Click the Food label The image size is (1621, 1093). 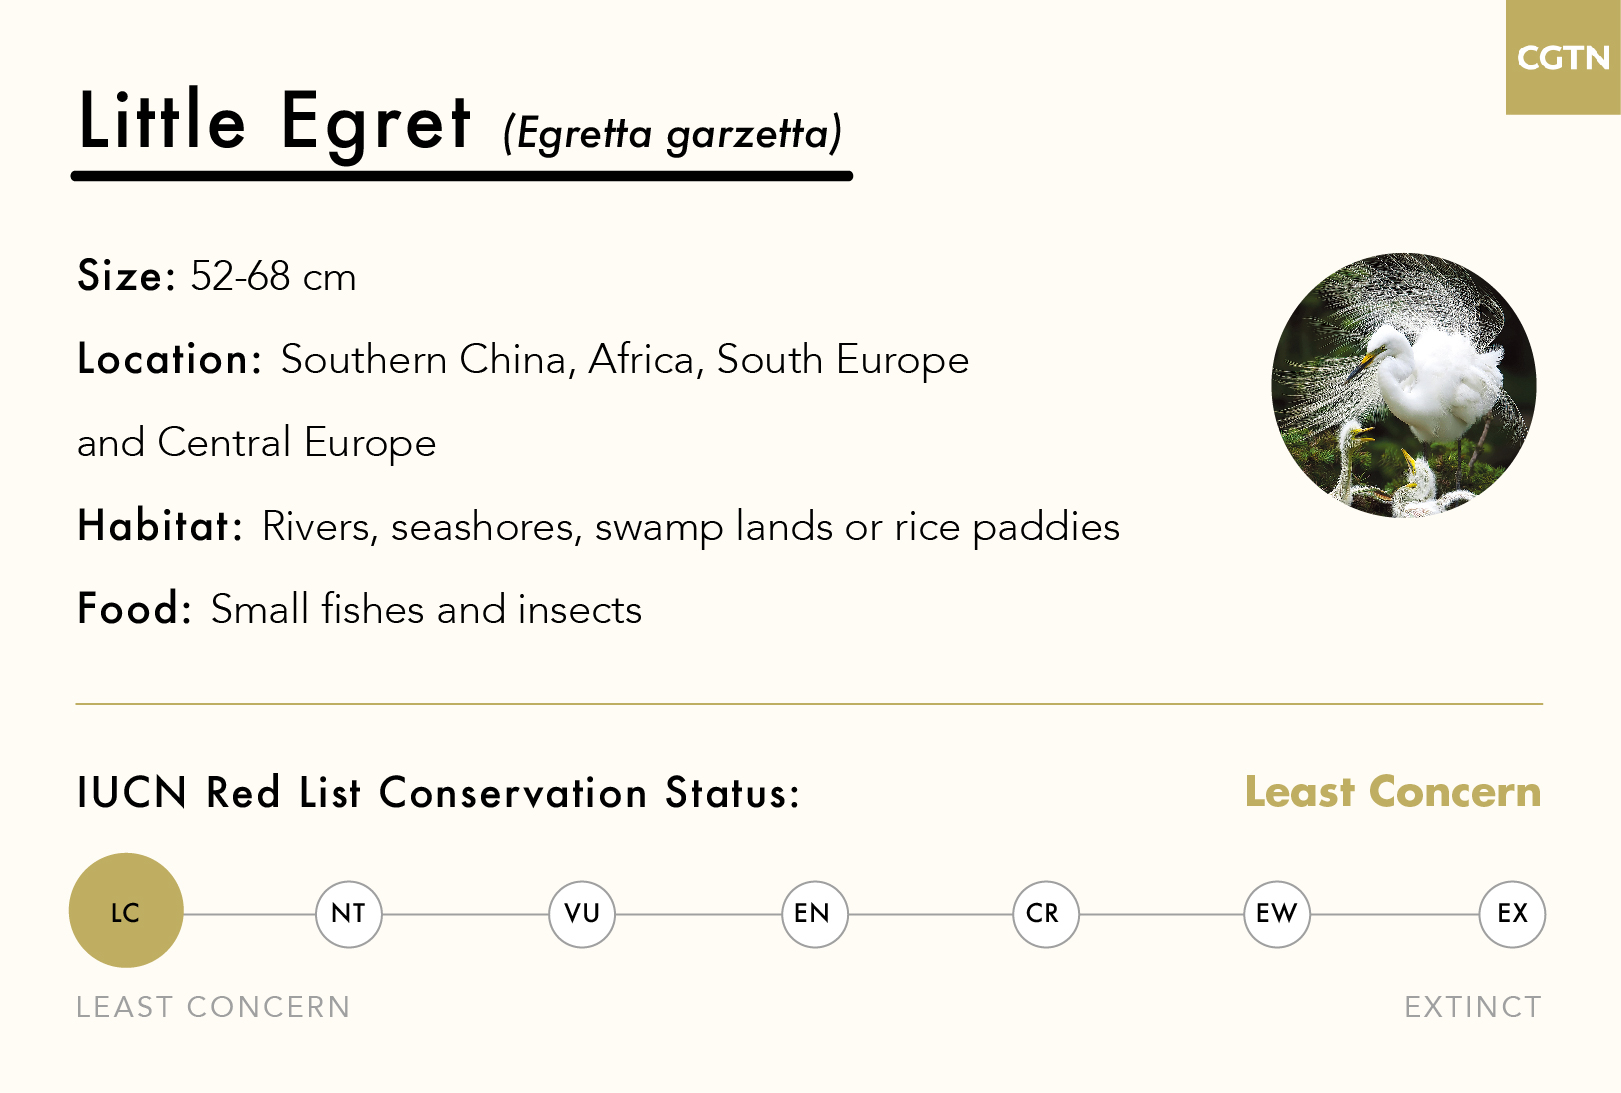(x=134, y=609)
